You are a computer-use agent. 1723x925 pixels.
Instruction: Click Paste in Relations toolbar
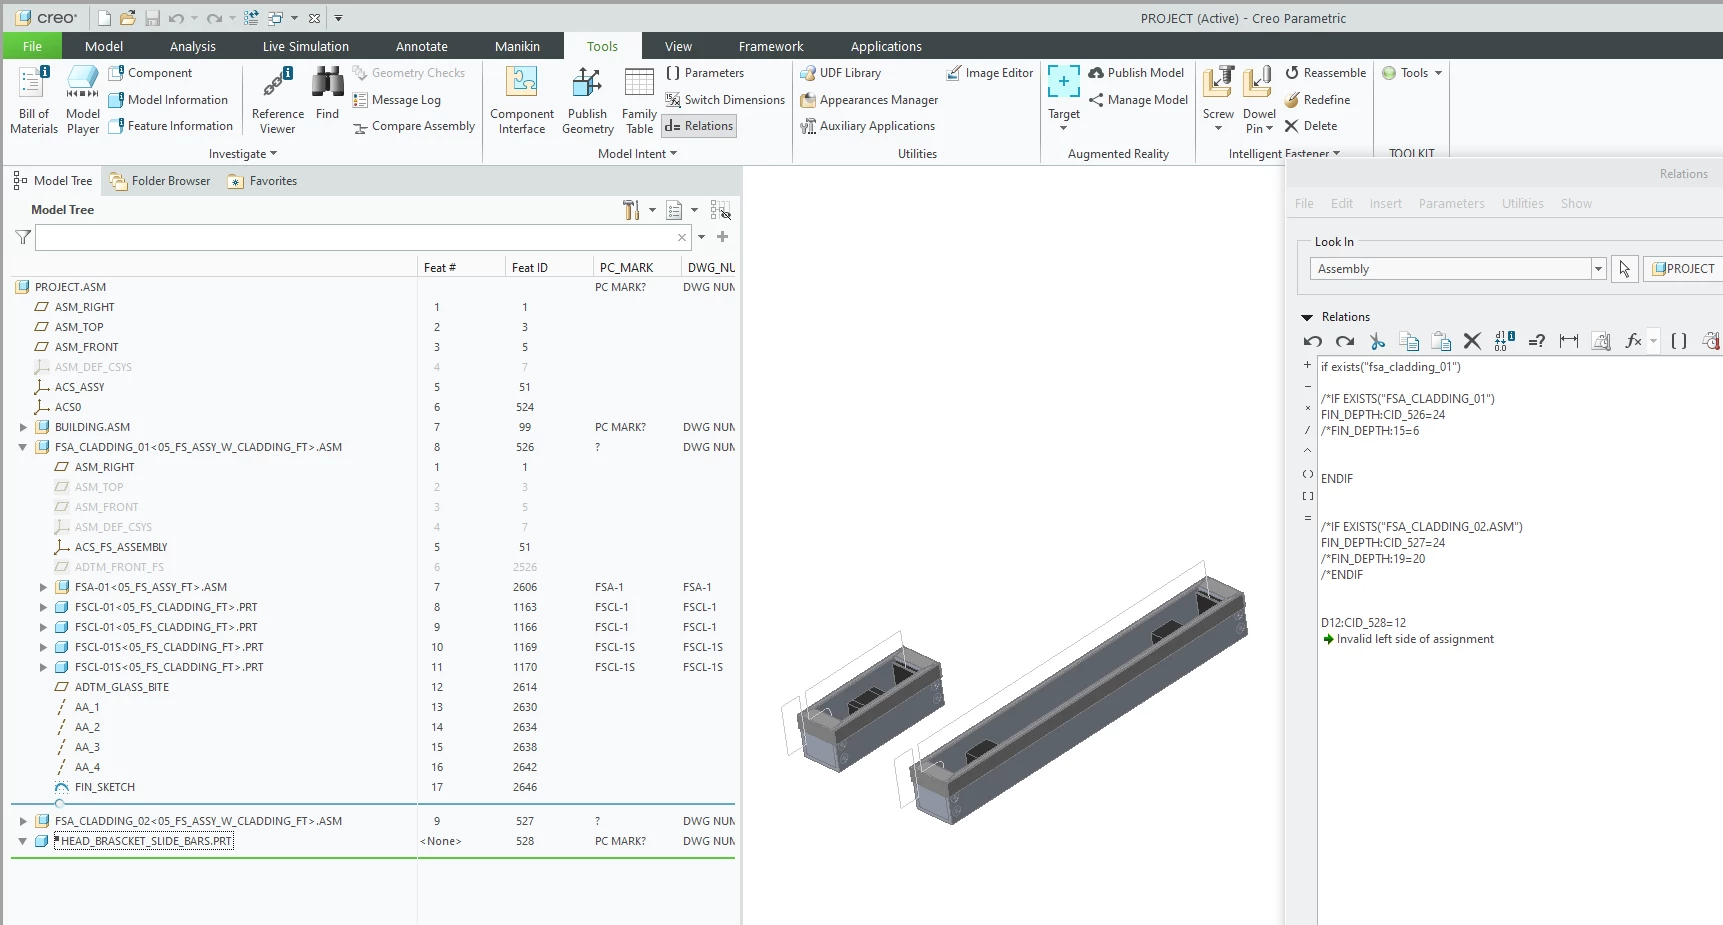click(x=1441, y=341)
